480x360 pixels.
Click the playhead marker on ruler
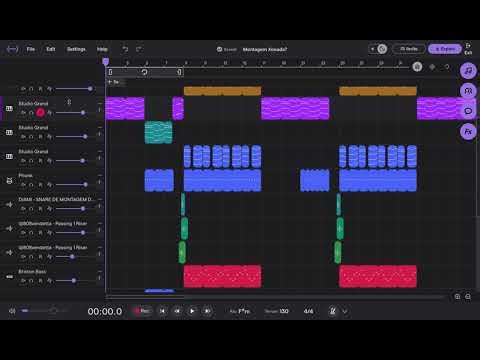point(106,62)
